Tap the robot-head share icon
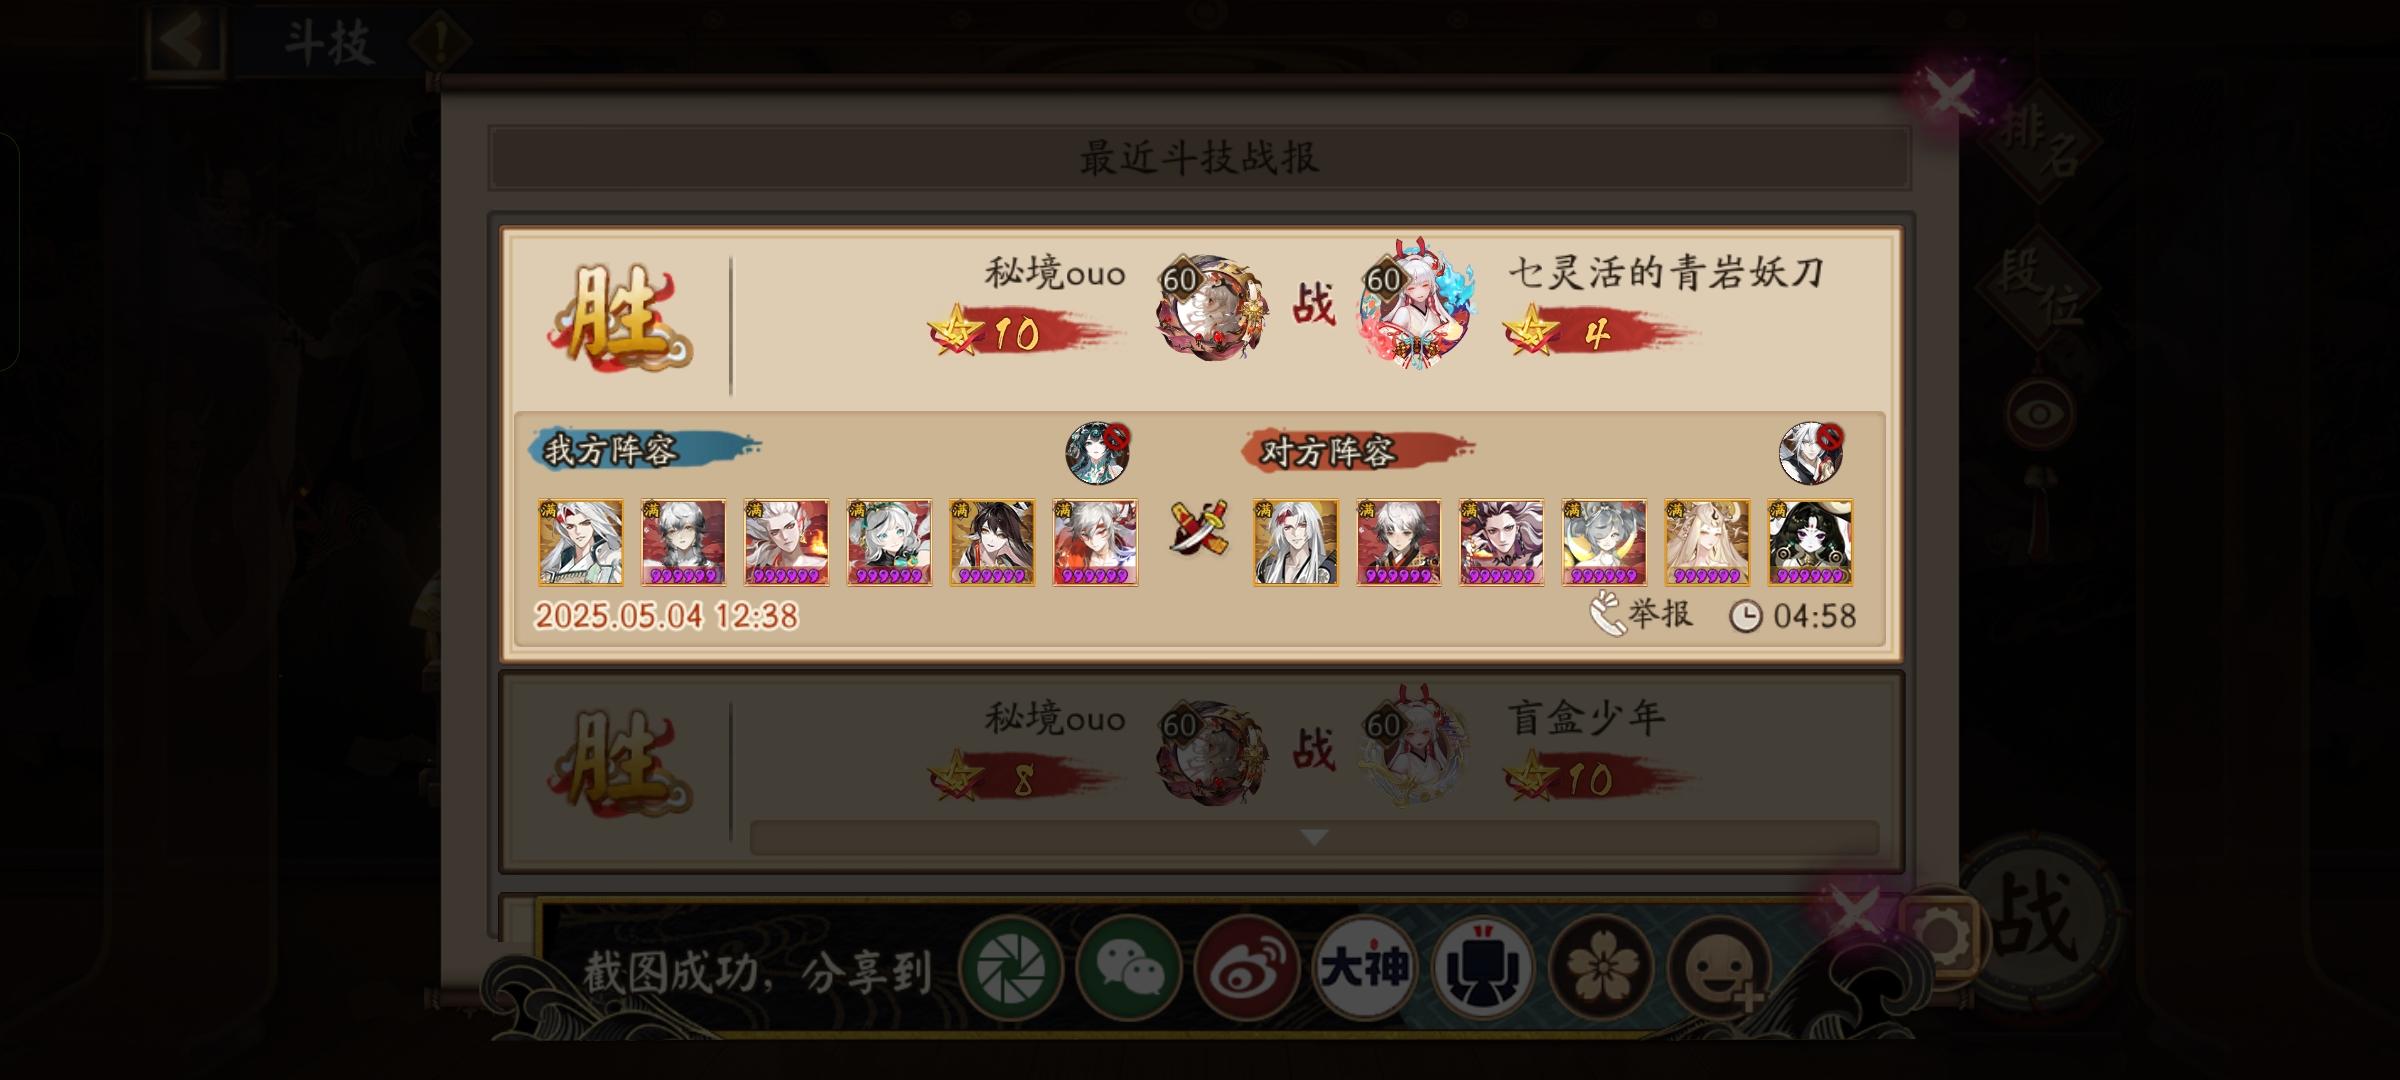 1483,968
